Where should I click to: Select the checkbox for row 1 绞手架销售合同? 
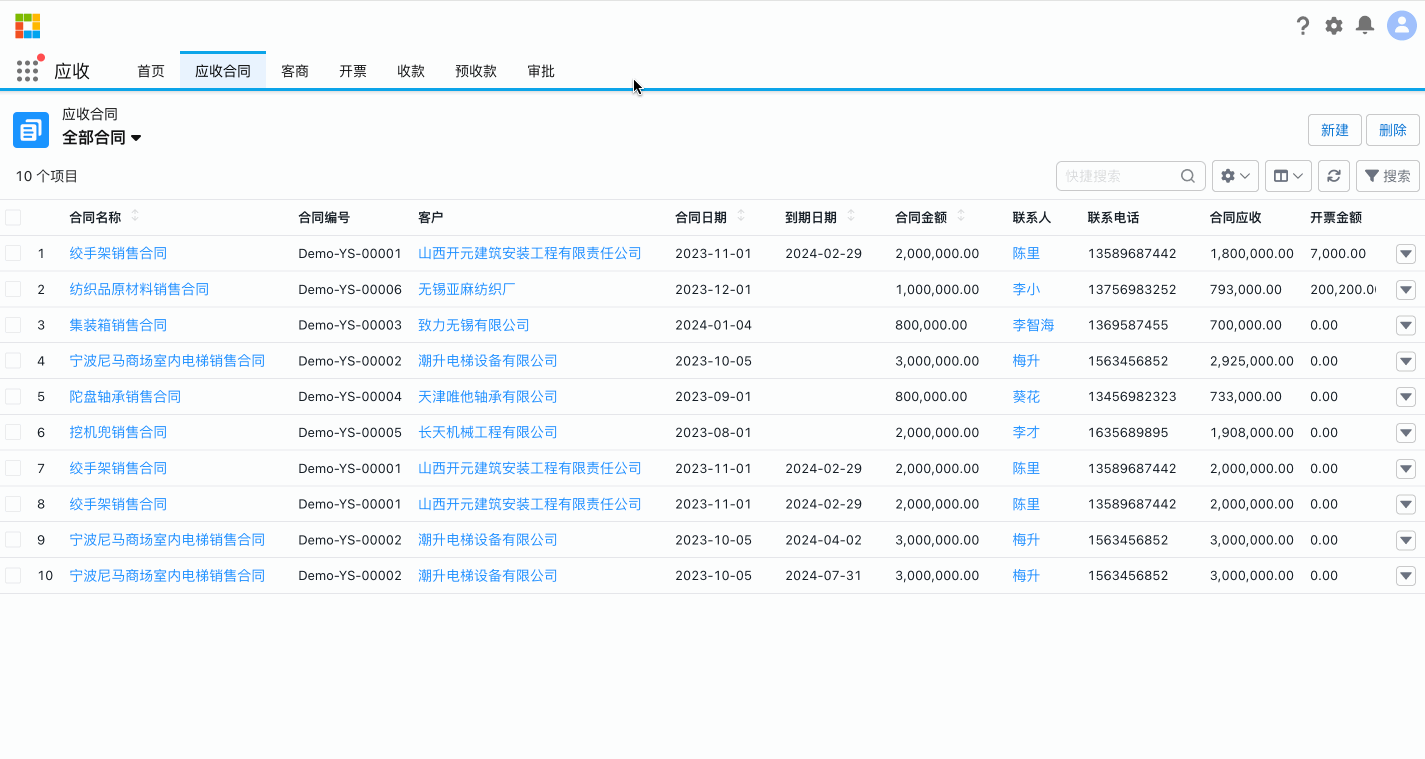click(13, 253)
